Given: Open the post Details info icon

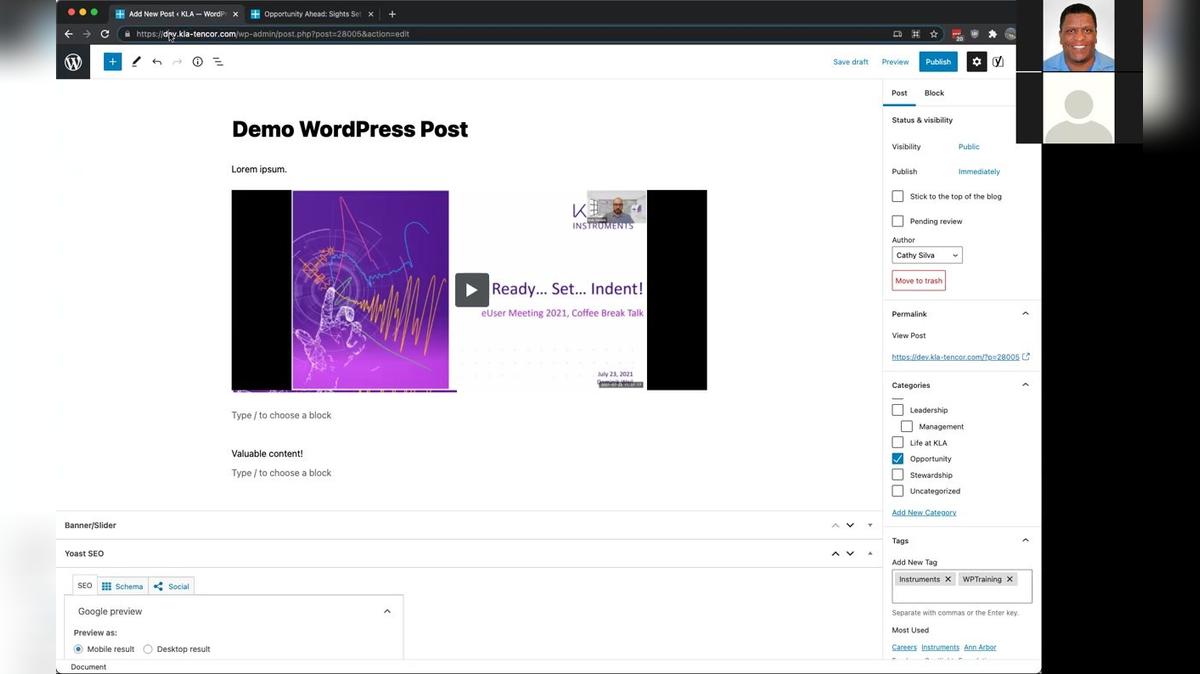Looking at the screenshot, I should point(197,62).
